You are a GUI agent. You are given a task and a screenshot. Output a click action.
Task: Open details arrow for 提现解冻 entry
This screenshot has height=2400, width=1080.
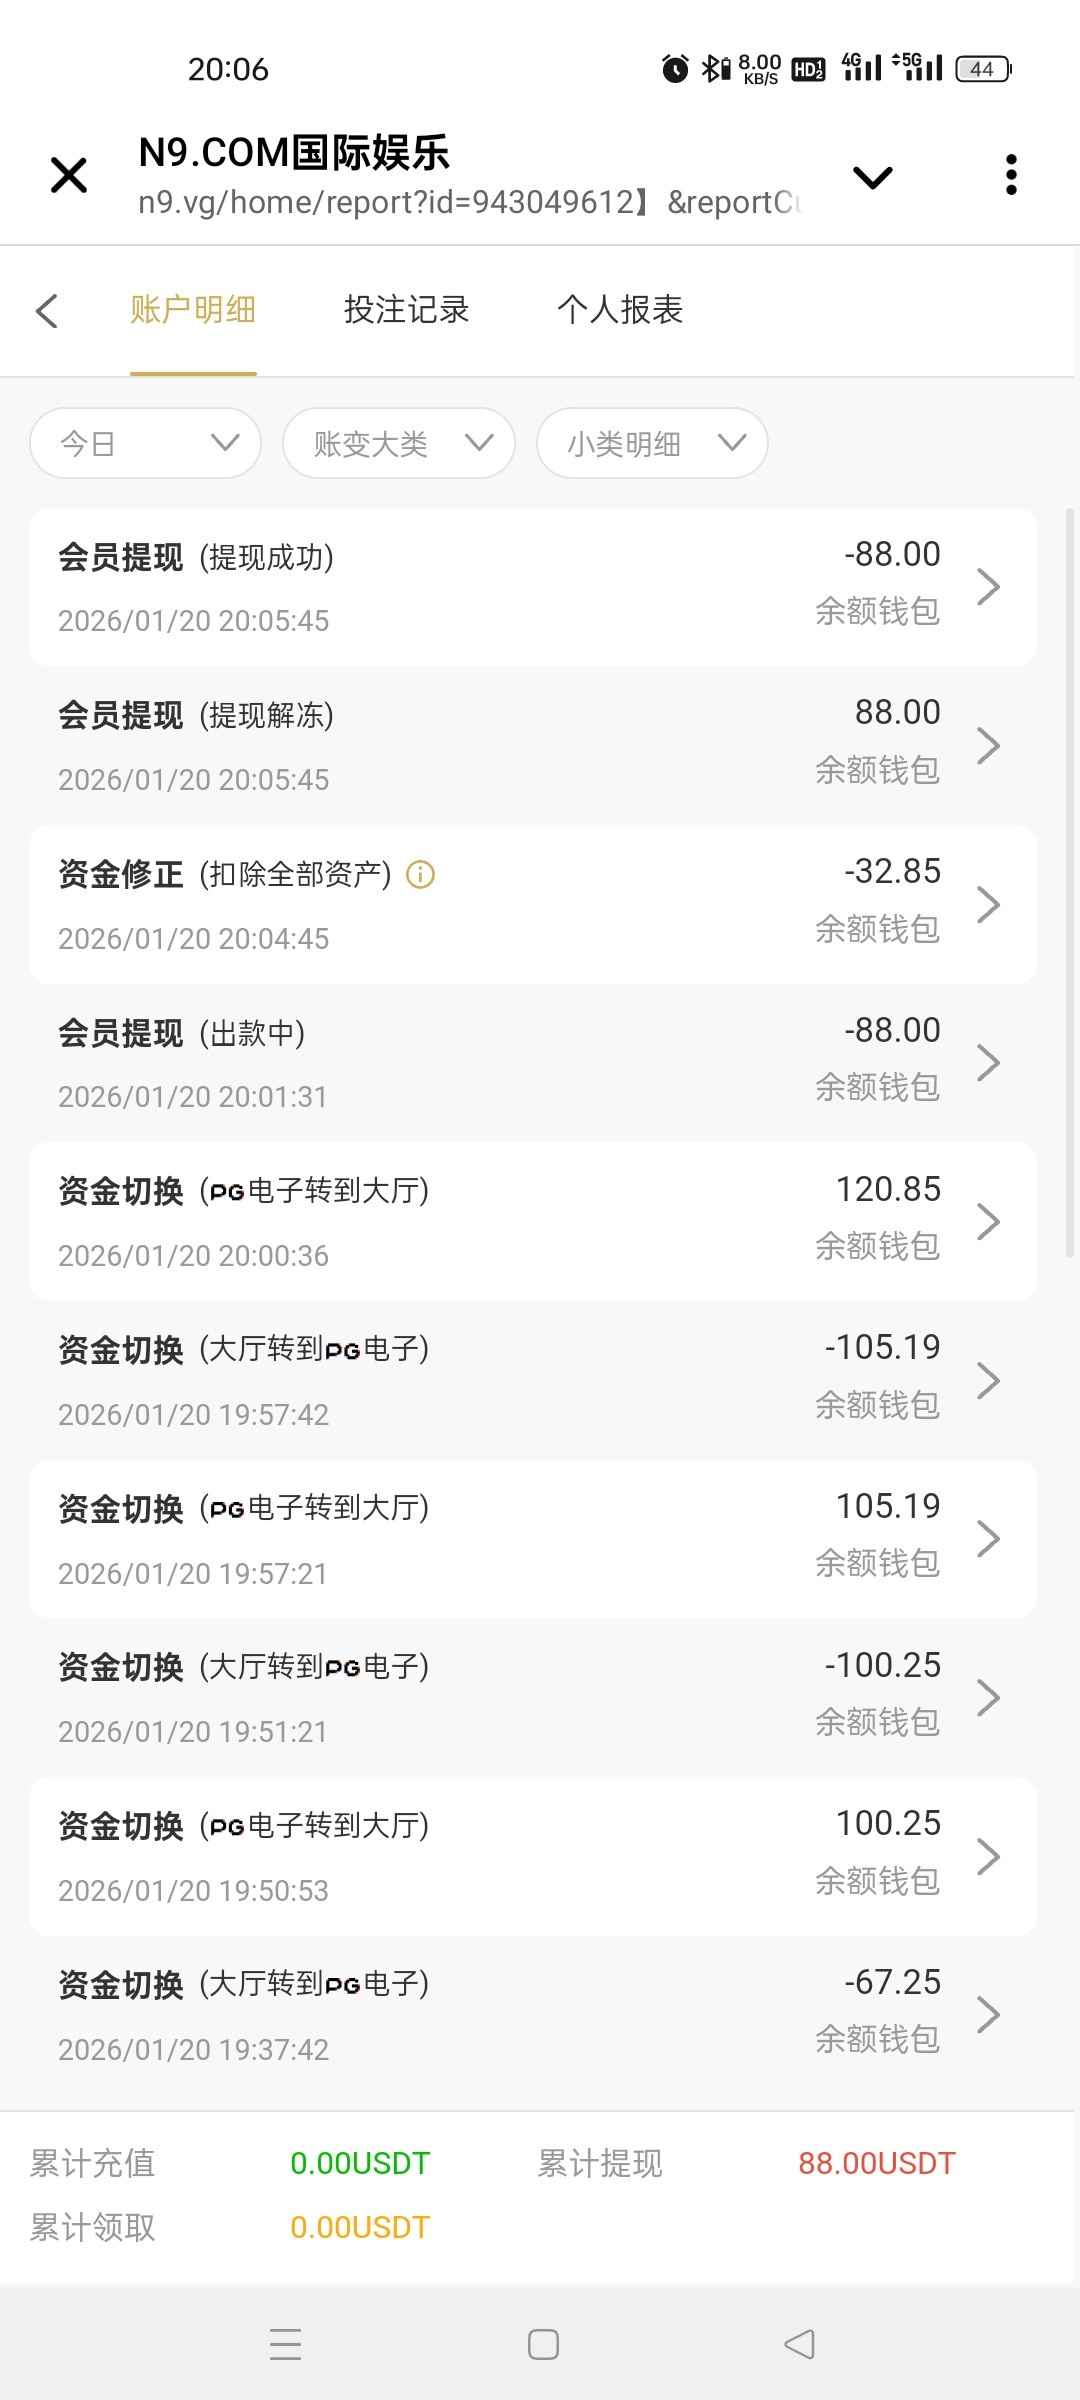[988, 746]
